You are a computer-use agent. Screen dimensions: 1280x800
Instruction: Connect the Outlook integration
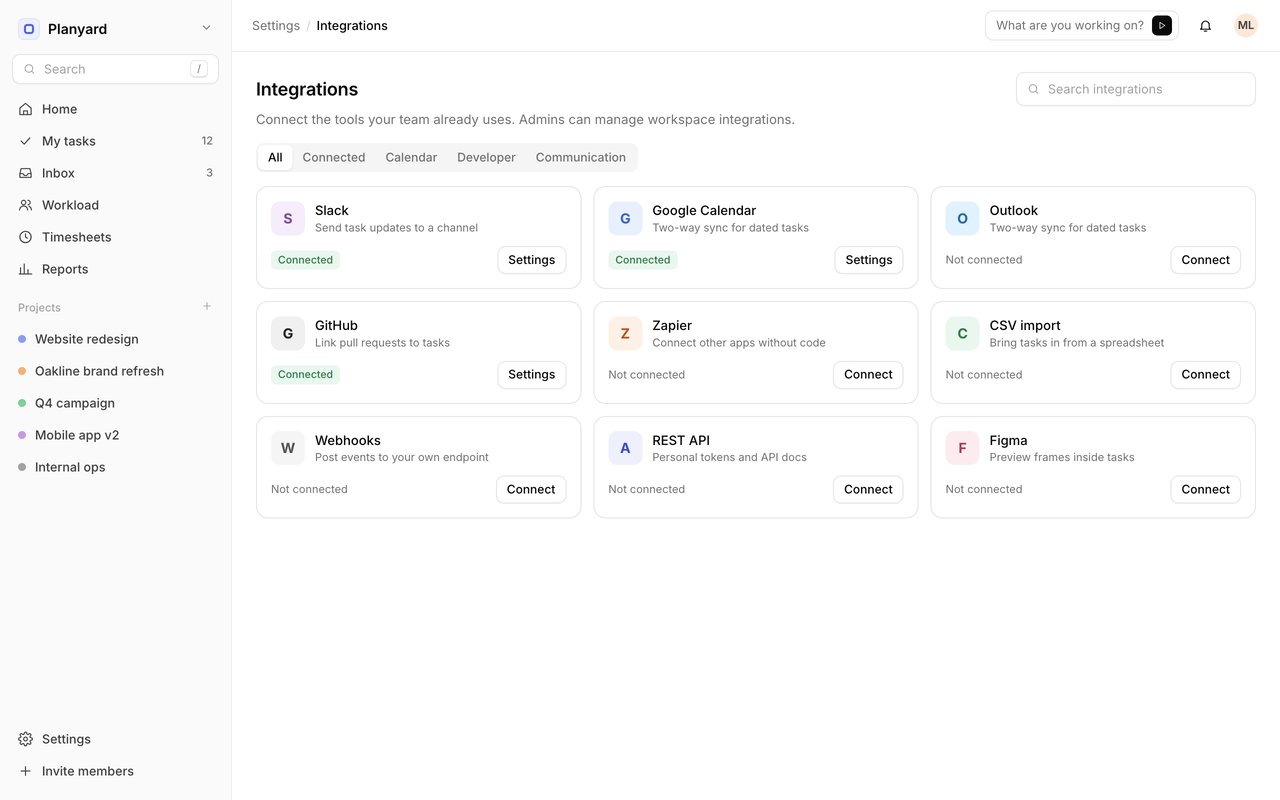tap(1206, 260)
